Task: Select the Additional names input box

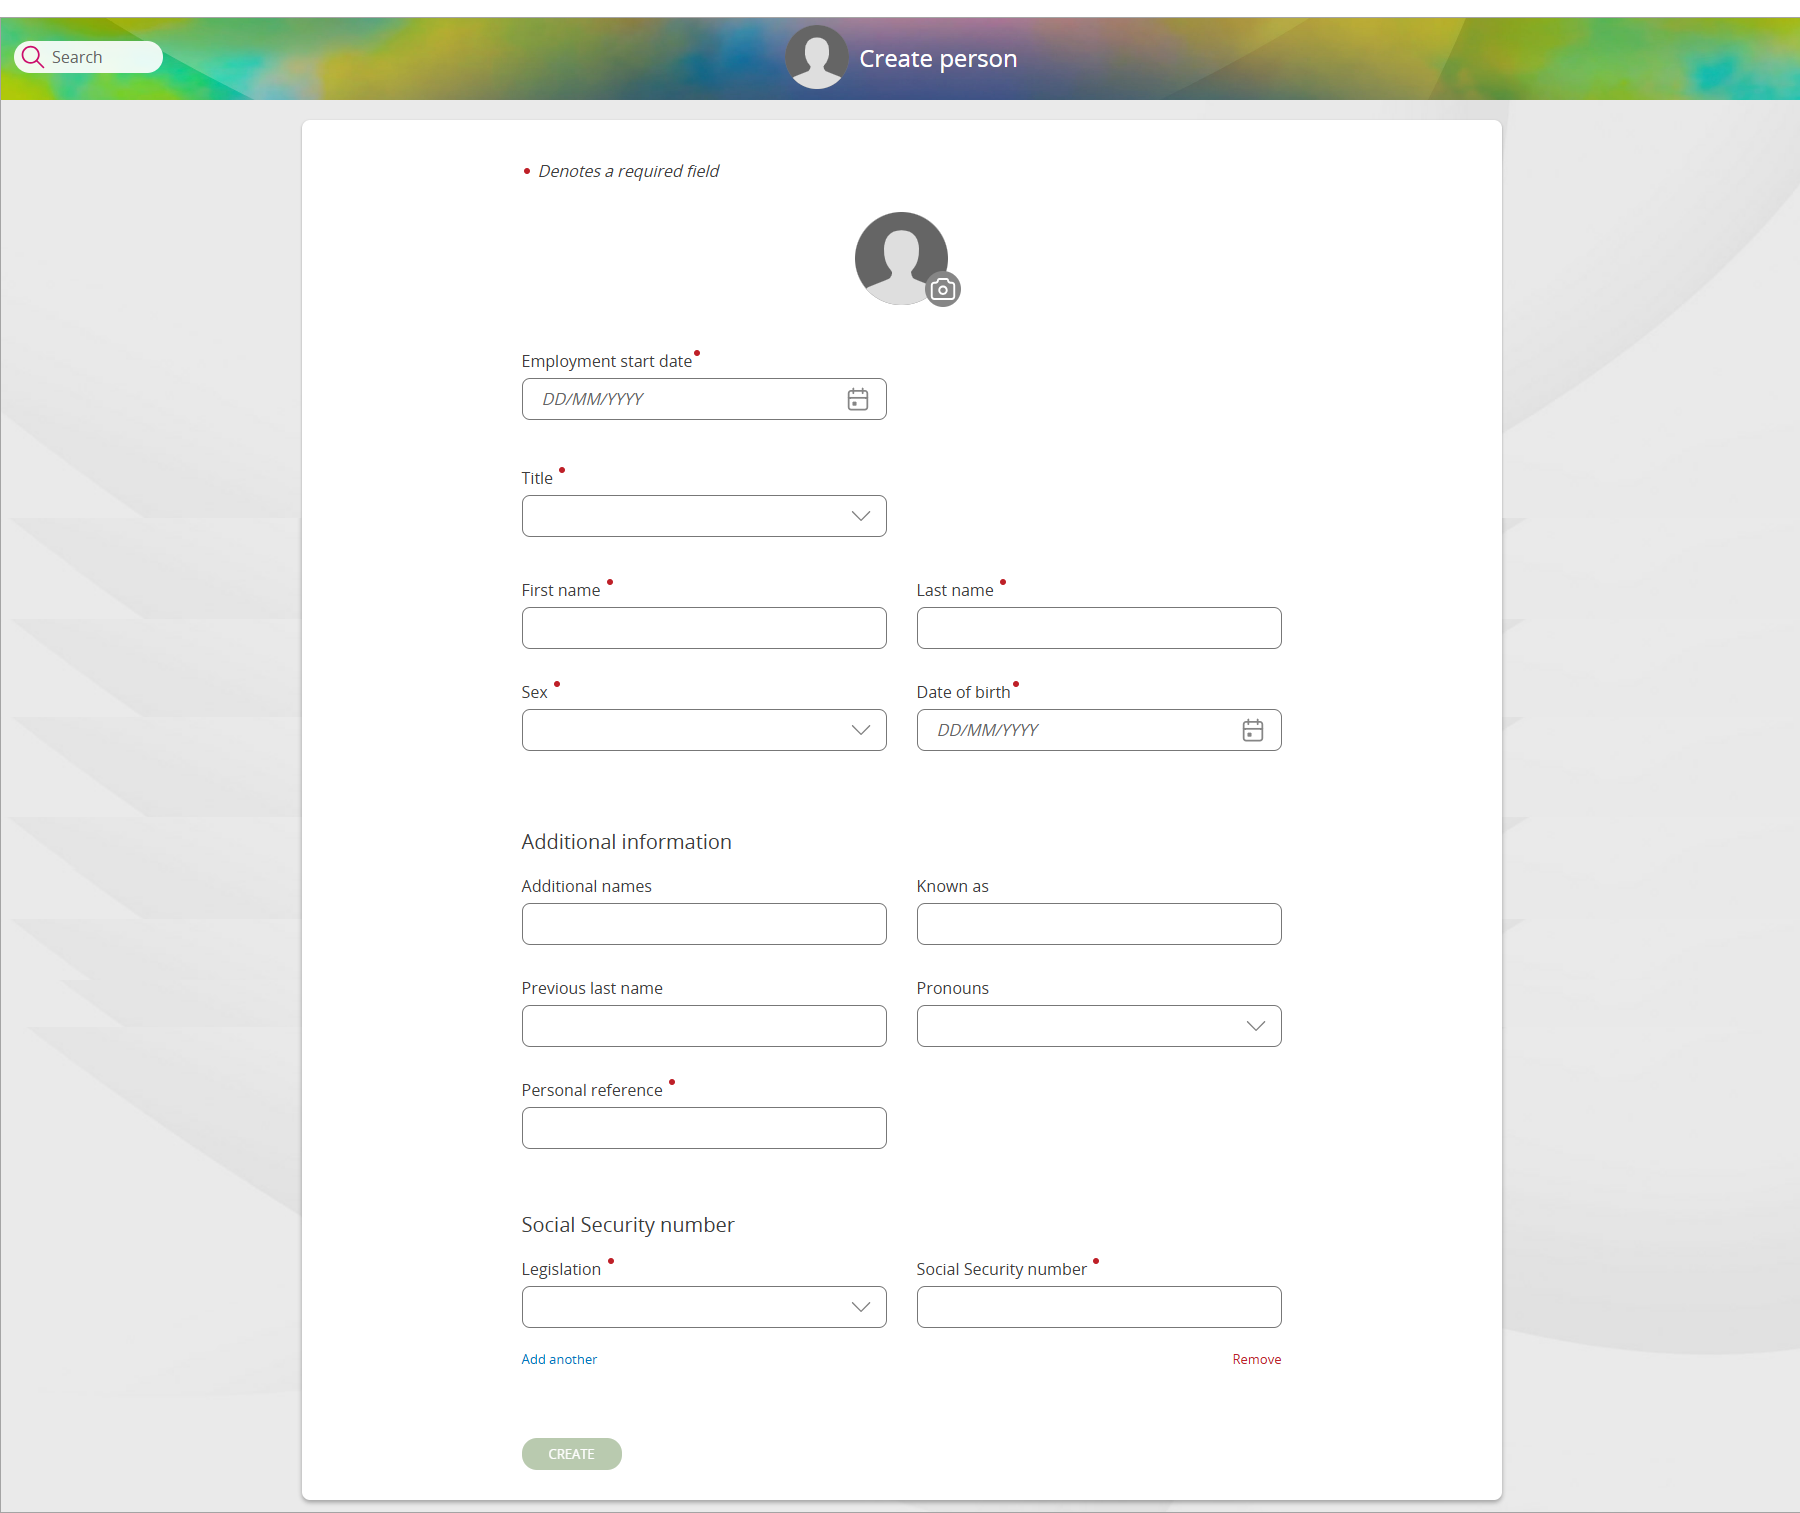Action: coord(704,924)
